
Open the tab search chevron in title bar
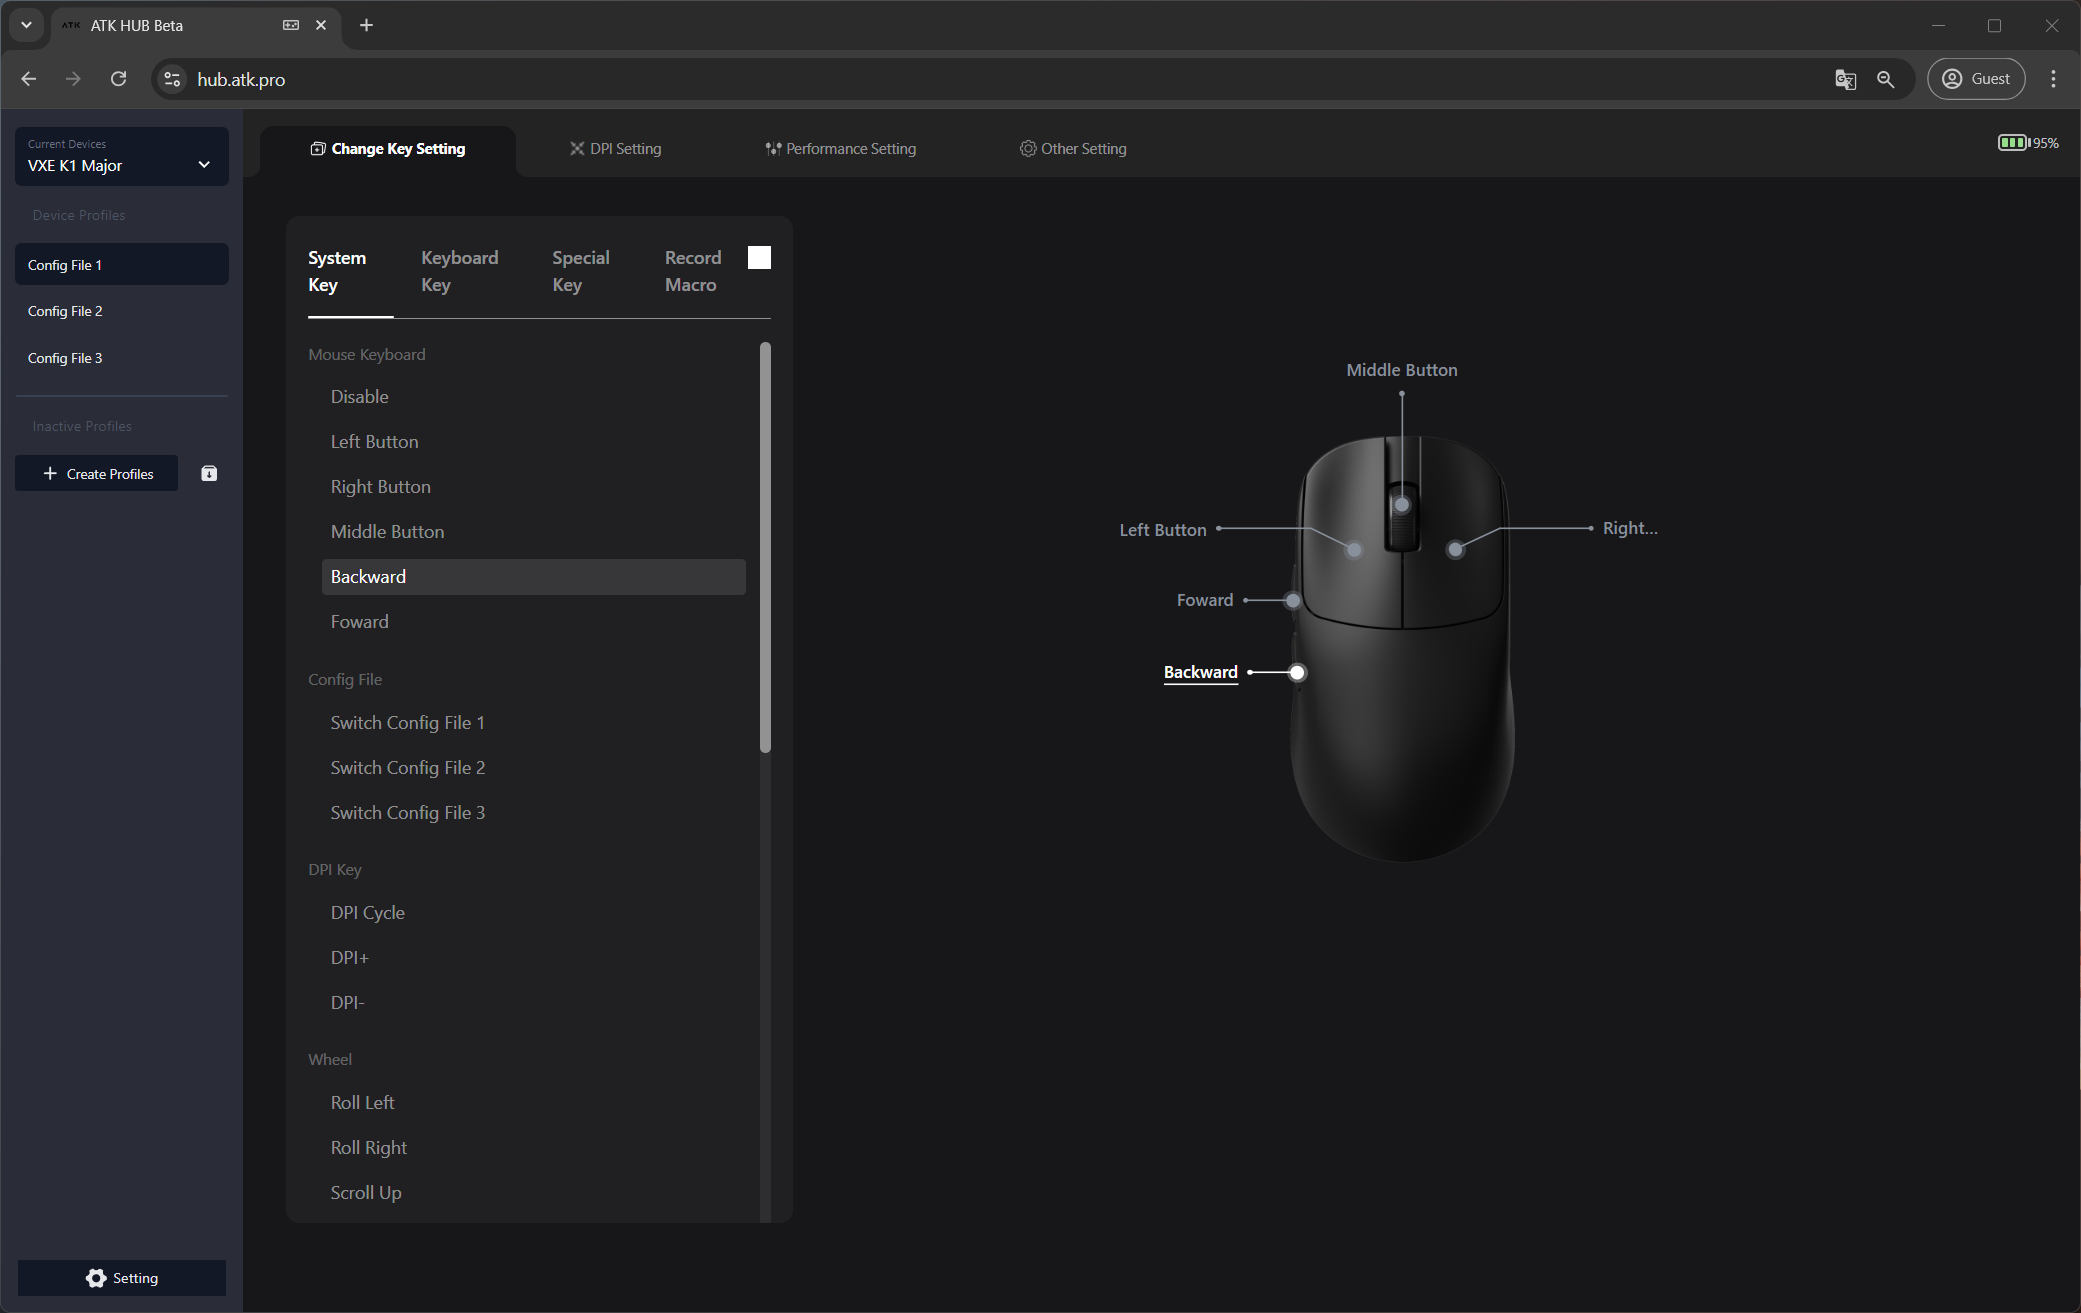pyautogui.click(x=26, y=25)
